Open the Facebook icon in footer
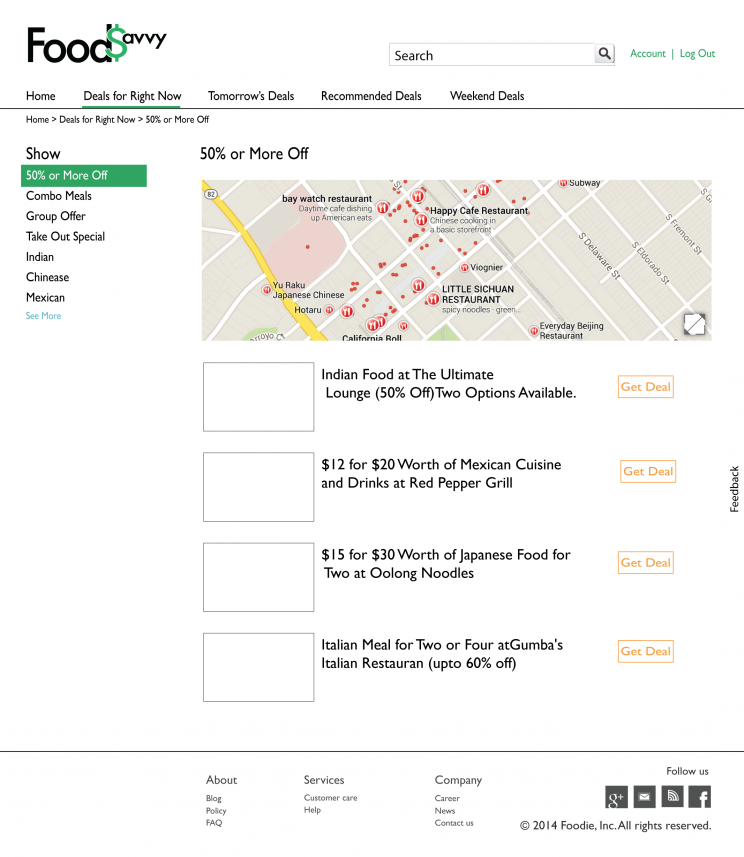Viewport: 744px width, 857px height. pos(700,797)
